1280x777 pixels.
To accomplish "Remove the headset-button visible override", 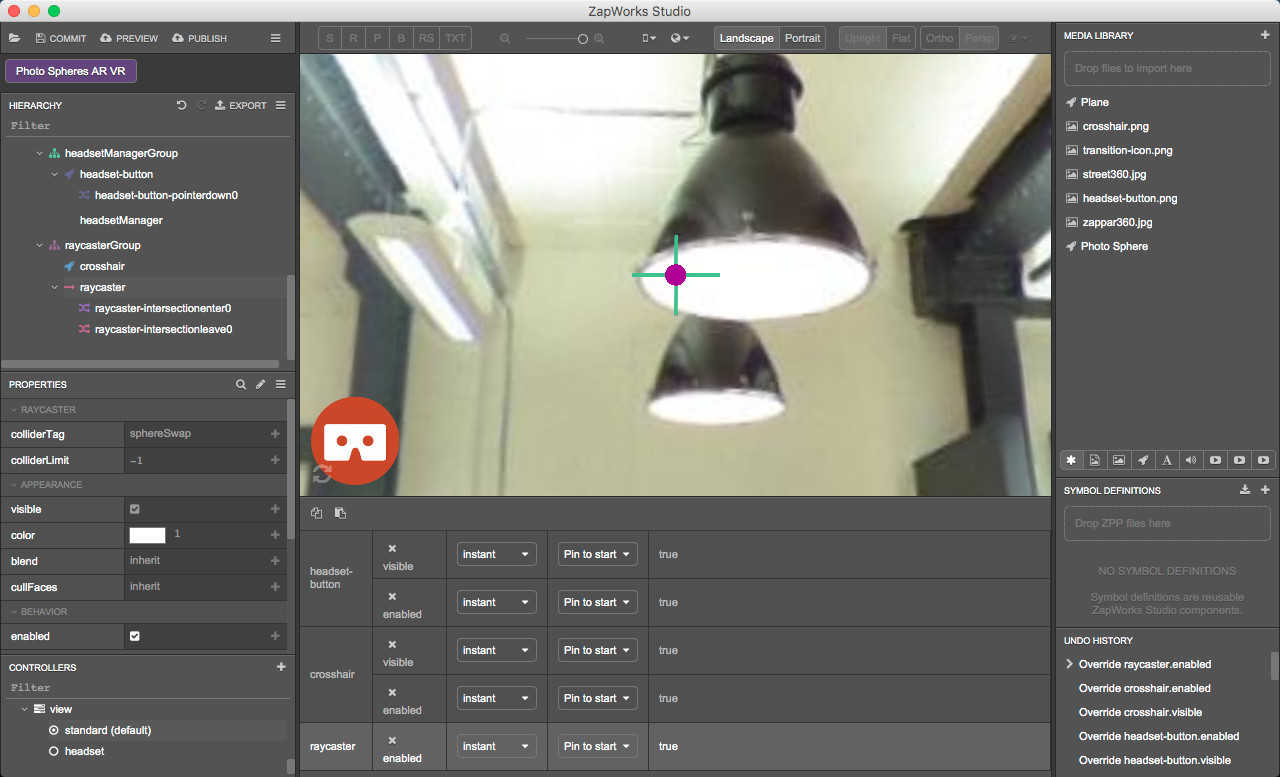I will coord(392,548).
